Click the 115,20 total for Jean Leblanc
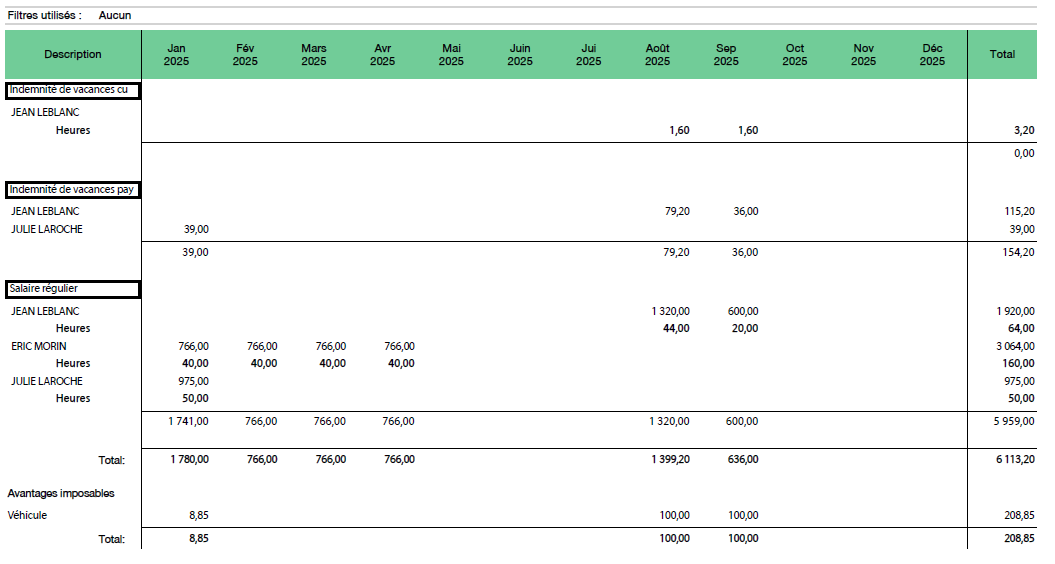This screenshot has height=564, width=1055. [x=1019, y=211]
